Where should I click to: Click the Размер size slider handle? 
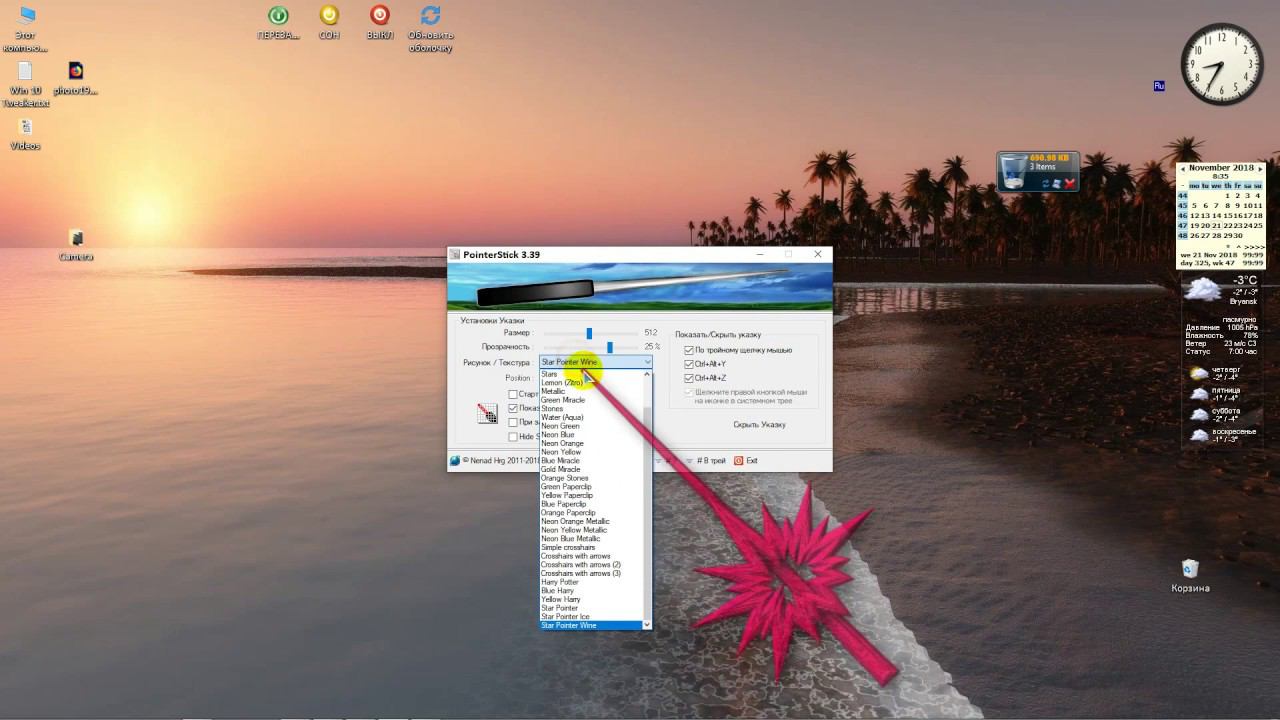pyautogui.click(x=589, y=333)
